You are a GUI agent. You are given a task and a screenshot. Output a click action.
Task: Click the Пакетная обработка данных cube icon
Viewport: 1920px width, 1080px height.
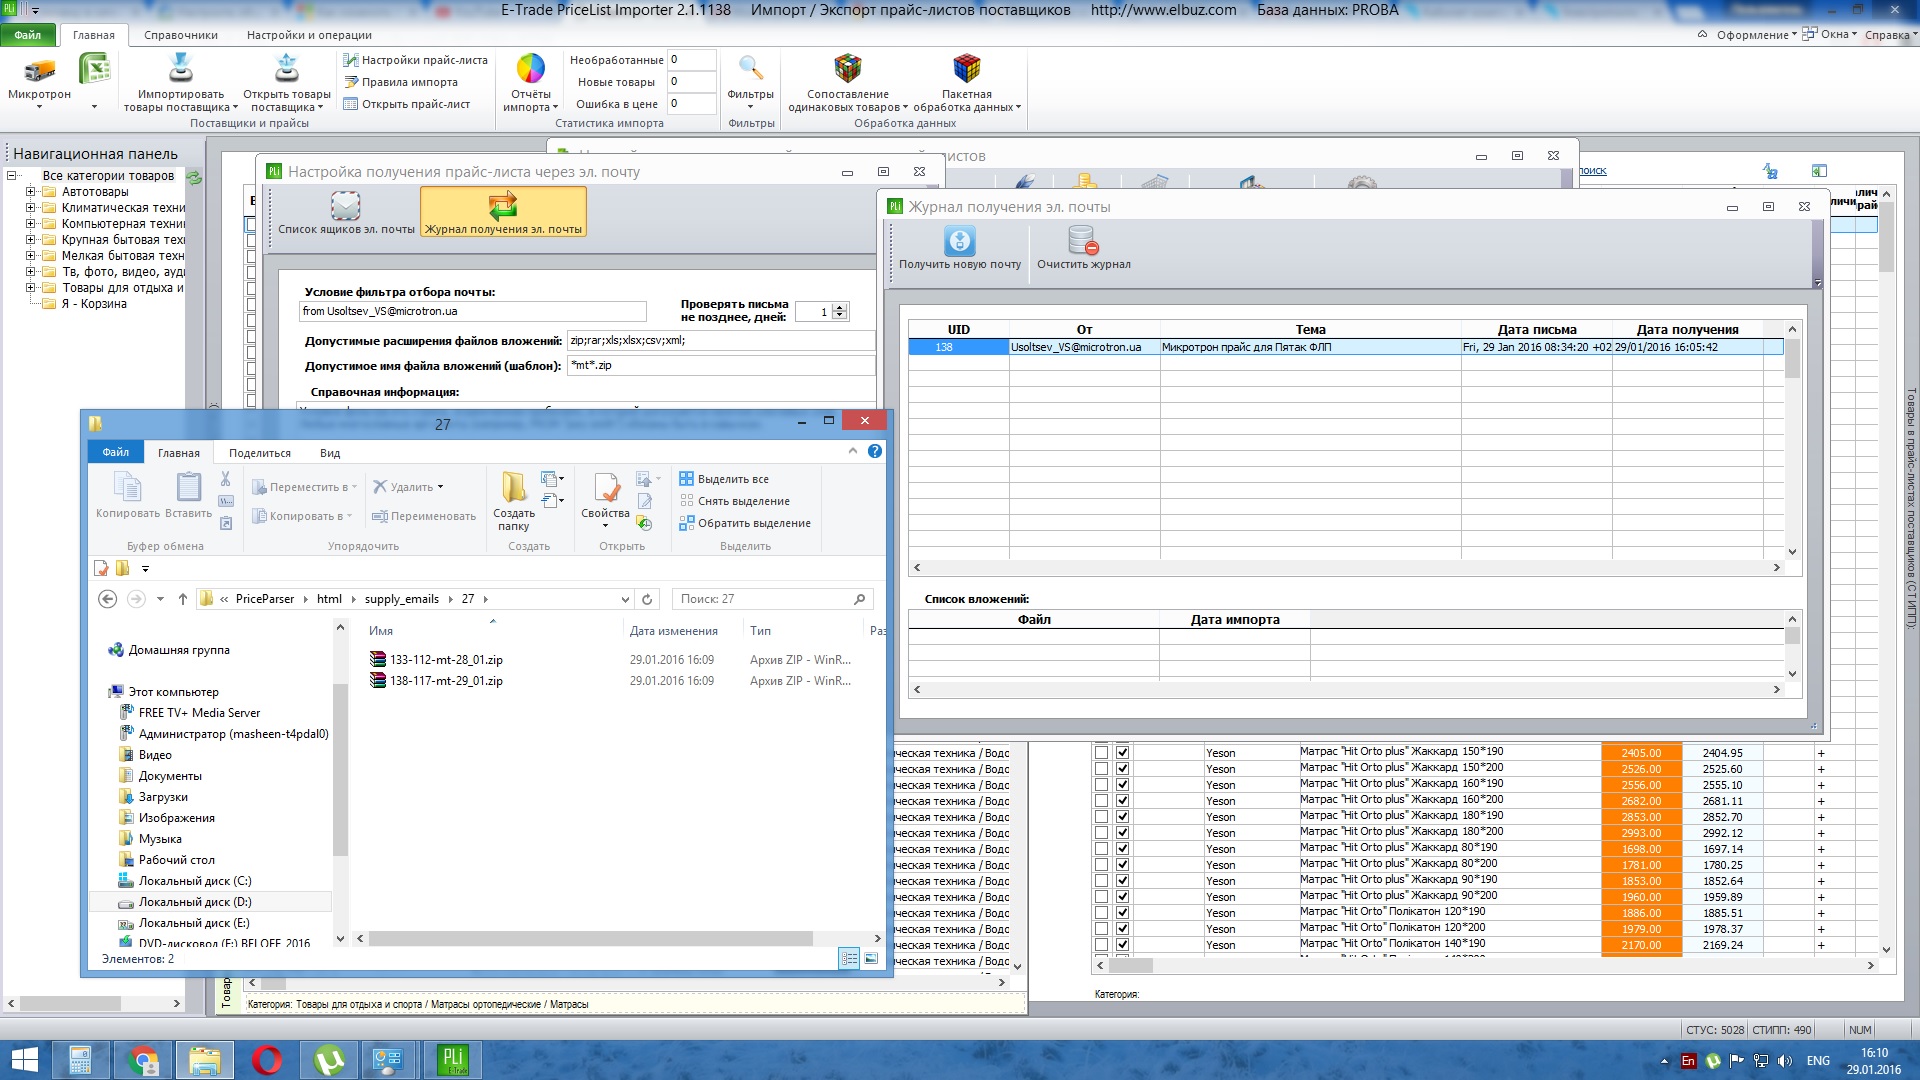point(966,68)
